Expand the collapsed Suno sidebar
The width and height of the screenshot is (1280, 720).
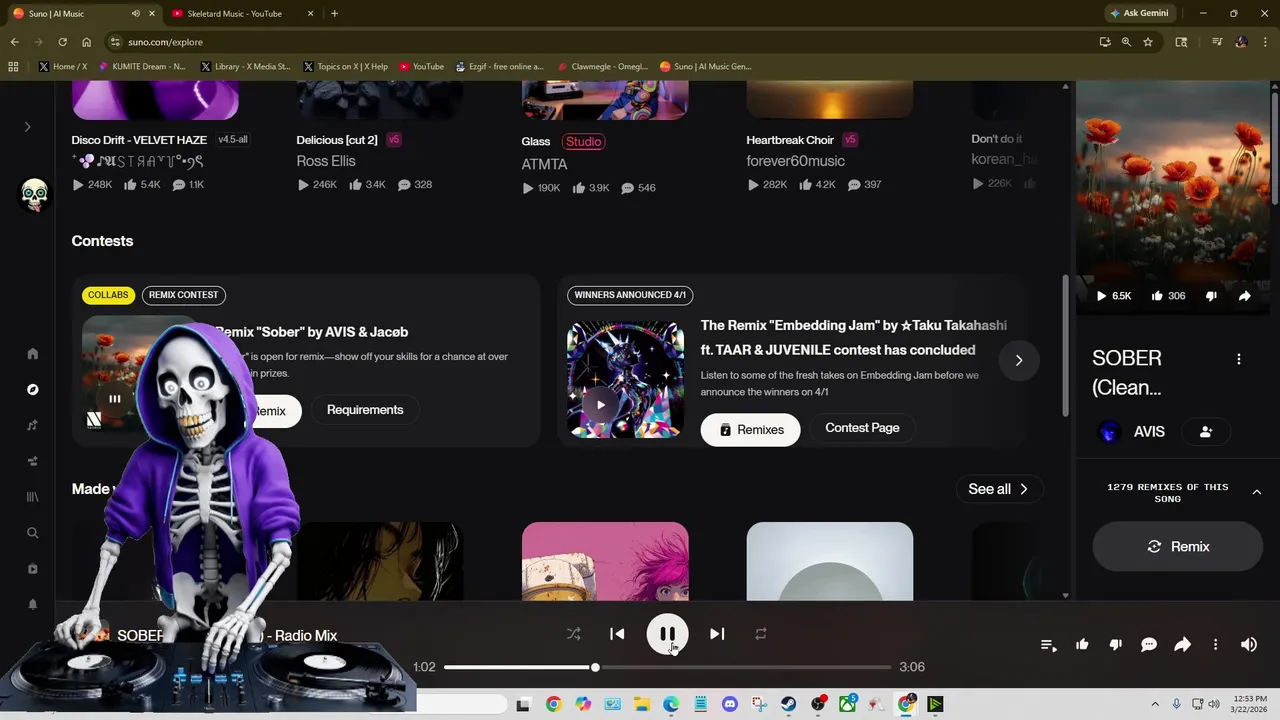pyautogui.click(x=27, y=127)
